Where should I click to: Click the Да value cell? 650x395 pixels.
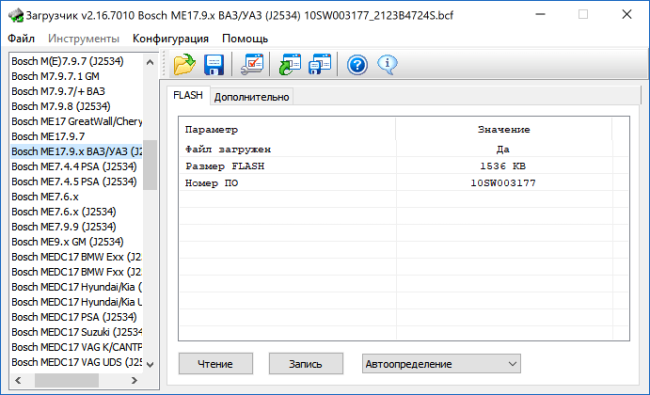click(x=503, y=149)
